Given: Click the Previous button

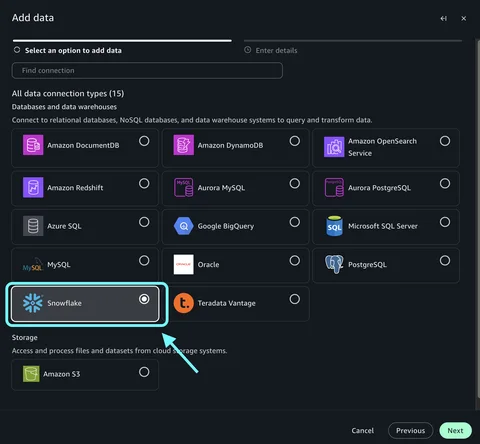Looking at the screenshot, I should click(x=410, y=431).
